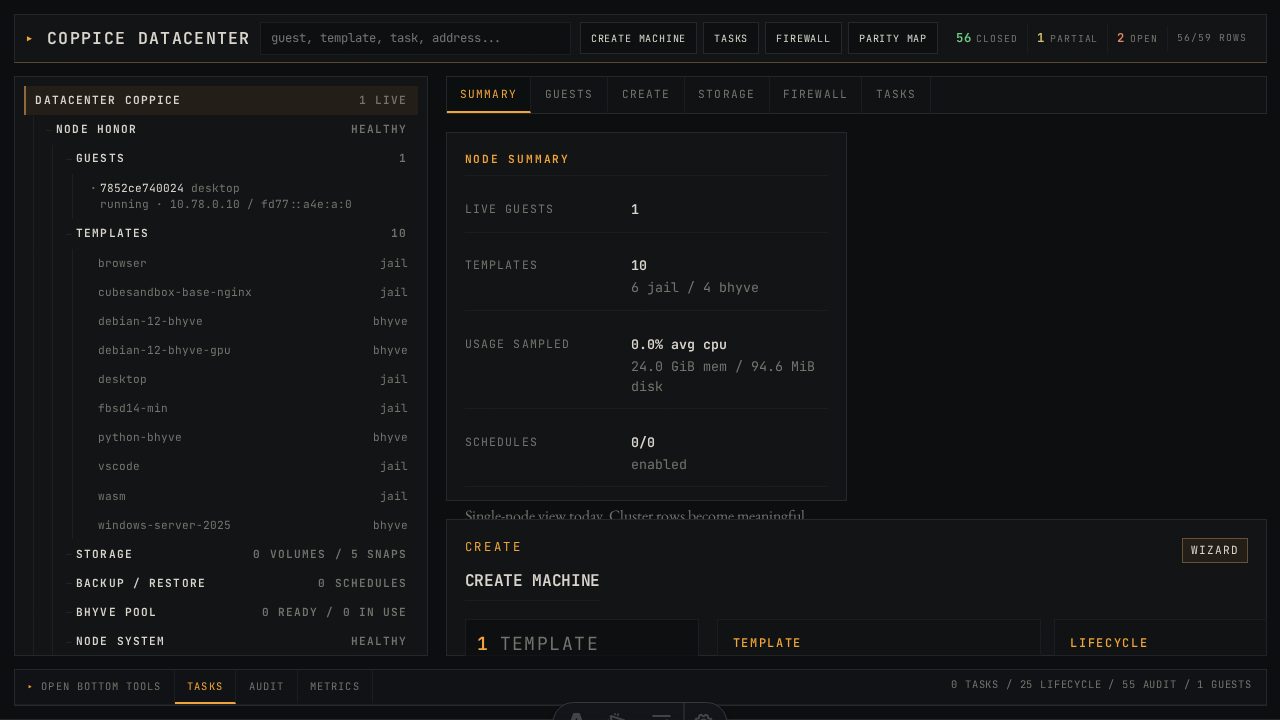This screenshot has width=1280, height=720.
Task: Click the 56/59 Rows indicator
Action: point(1212,38)
